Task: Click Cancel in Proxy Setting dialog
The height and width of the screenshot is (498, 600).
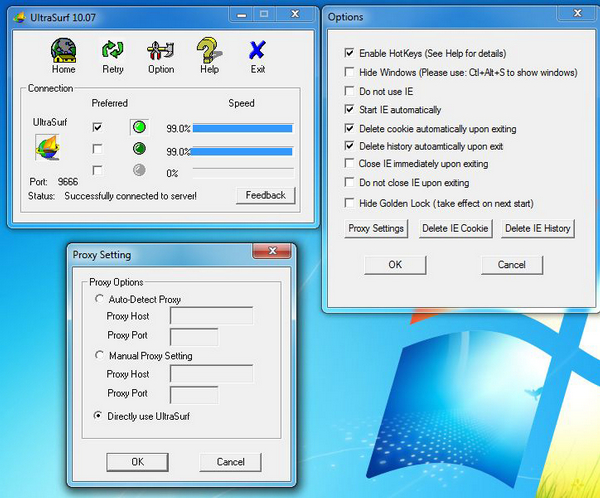Action: pyautogui.click(x=230, y=462)
